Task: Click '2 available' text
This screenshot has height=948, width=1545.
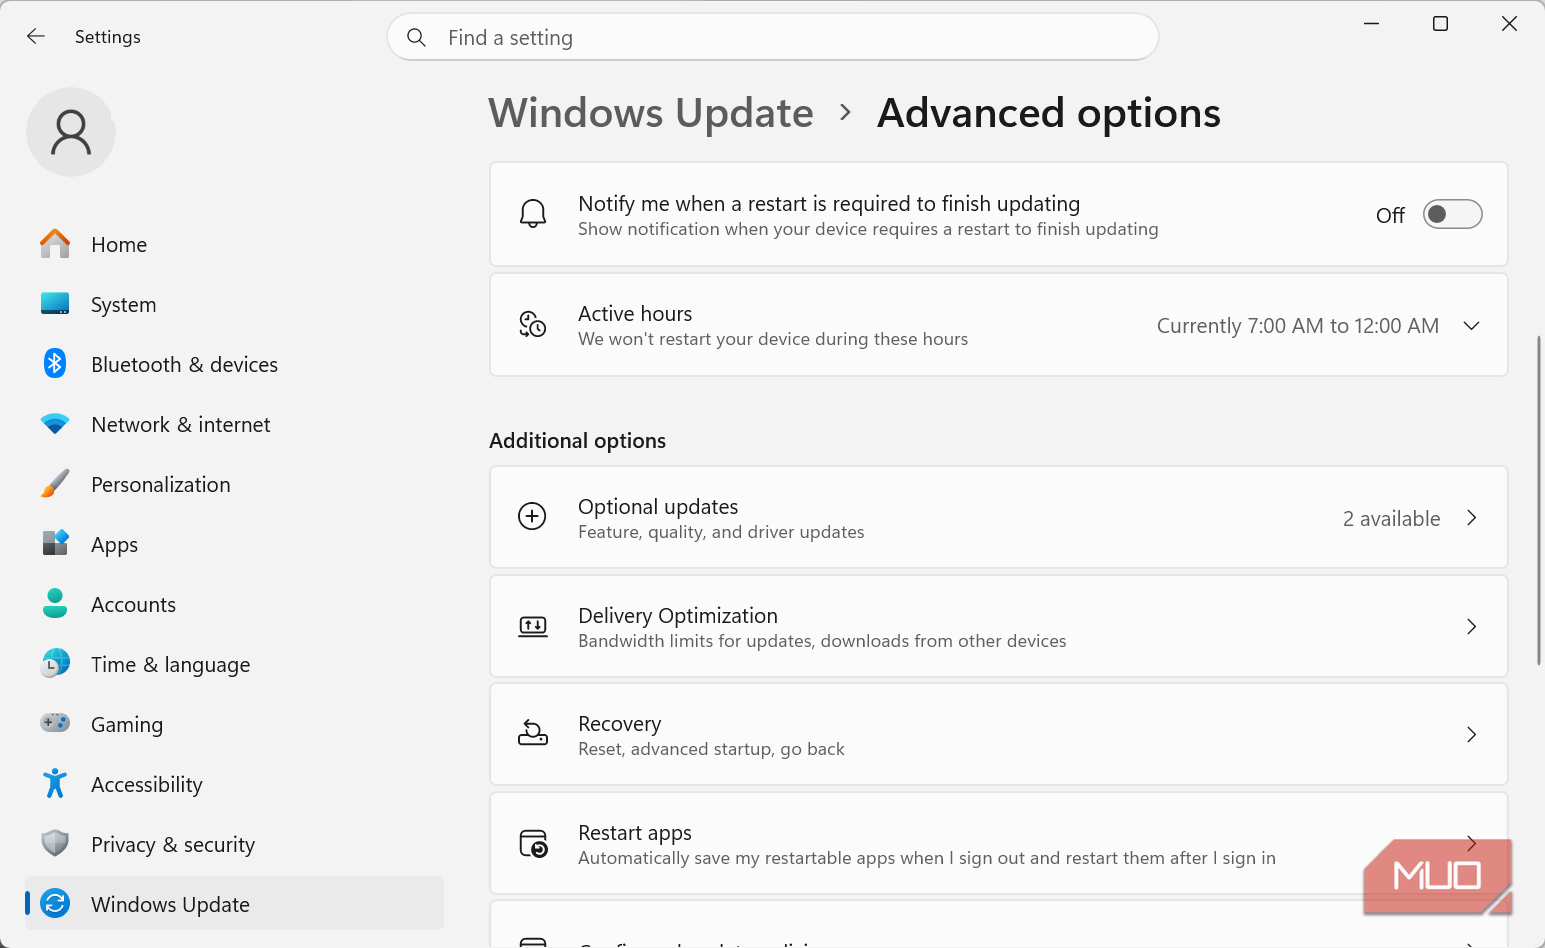Action: coord(1391,519)
